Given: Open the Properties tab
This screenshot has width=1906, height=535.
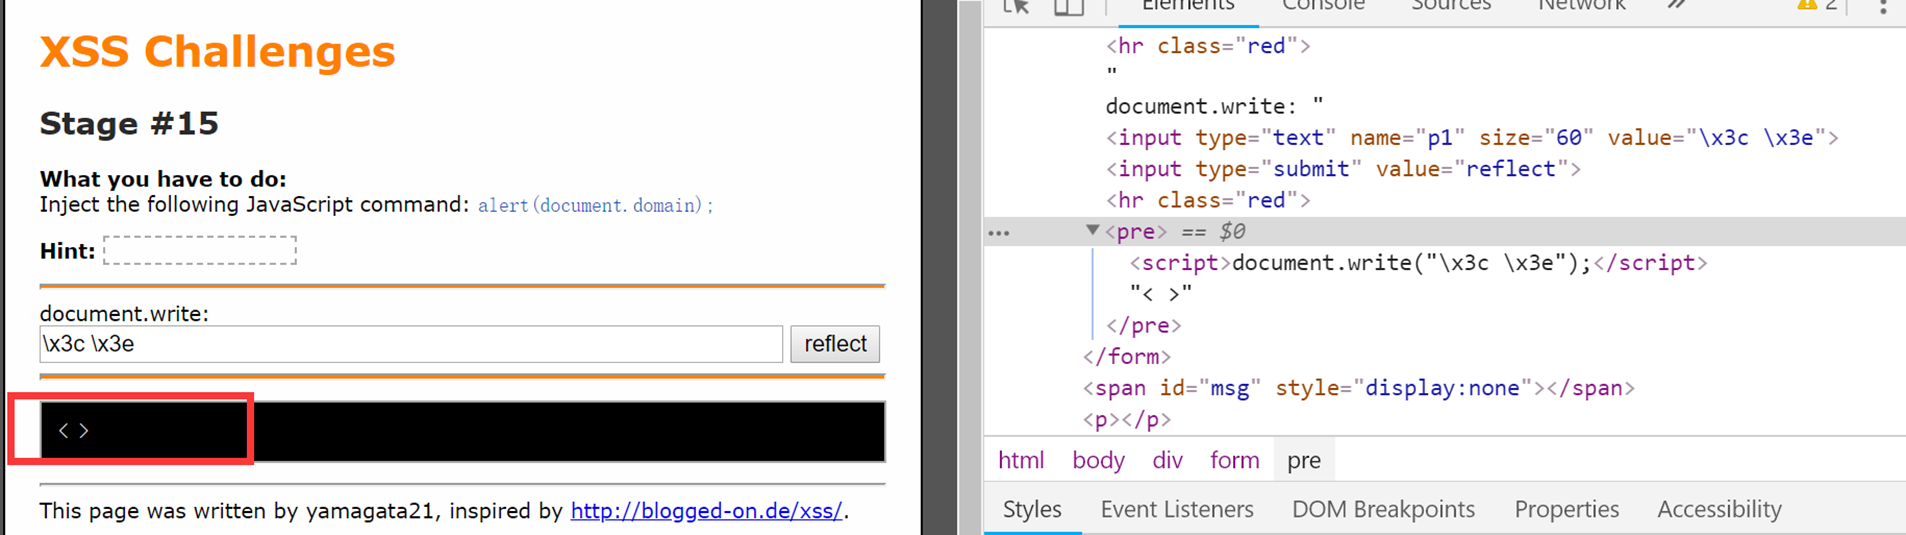Looking at the screenshot, I should 1566,509.
